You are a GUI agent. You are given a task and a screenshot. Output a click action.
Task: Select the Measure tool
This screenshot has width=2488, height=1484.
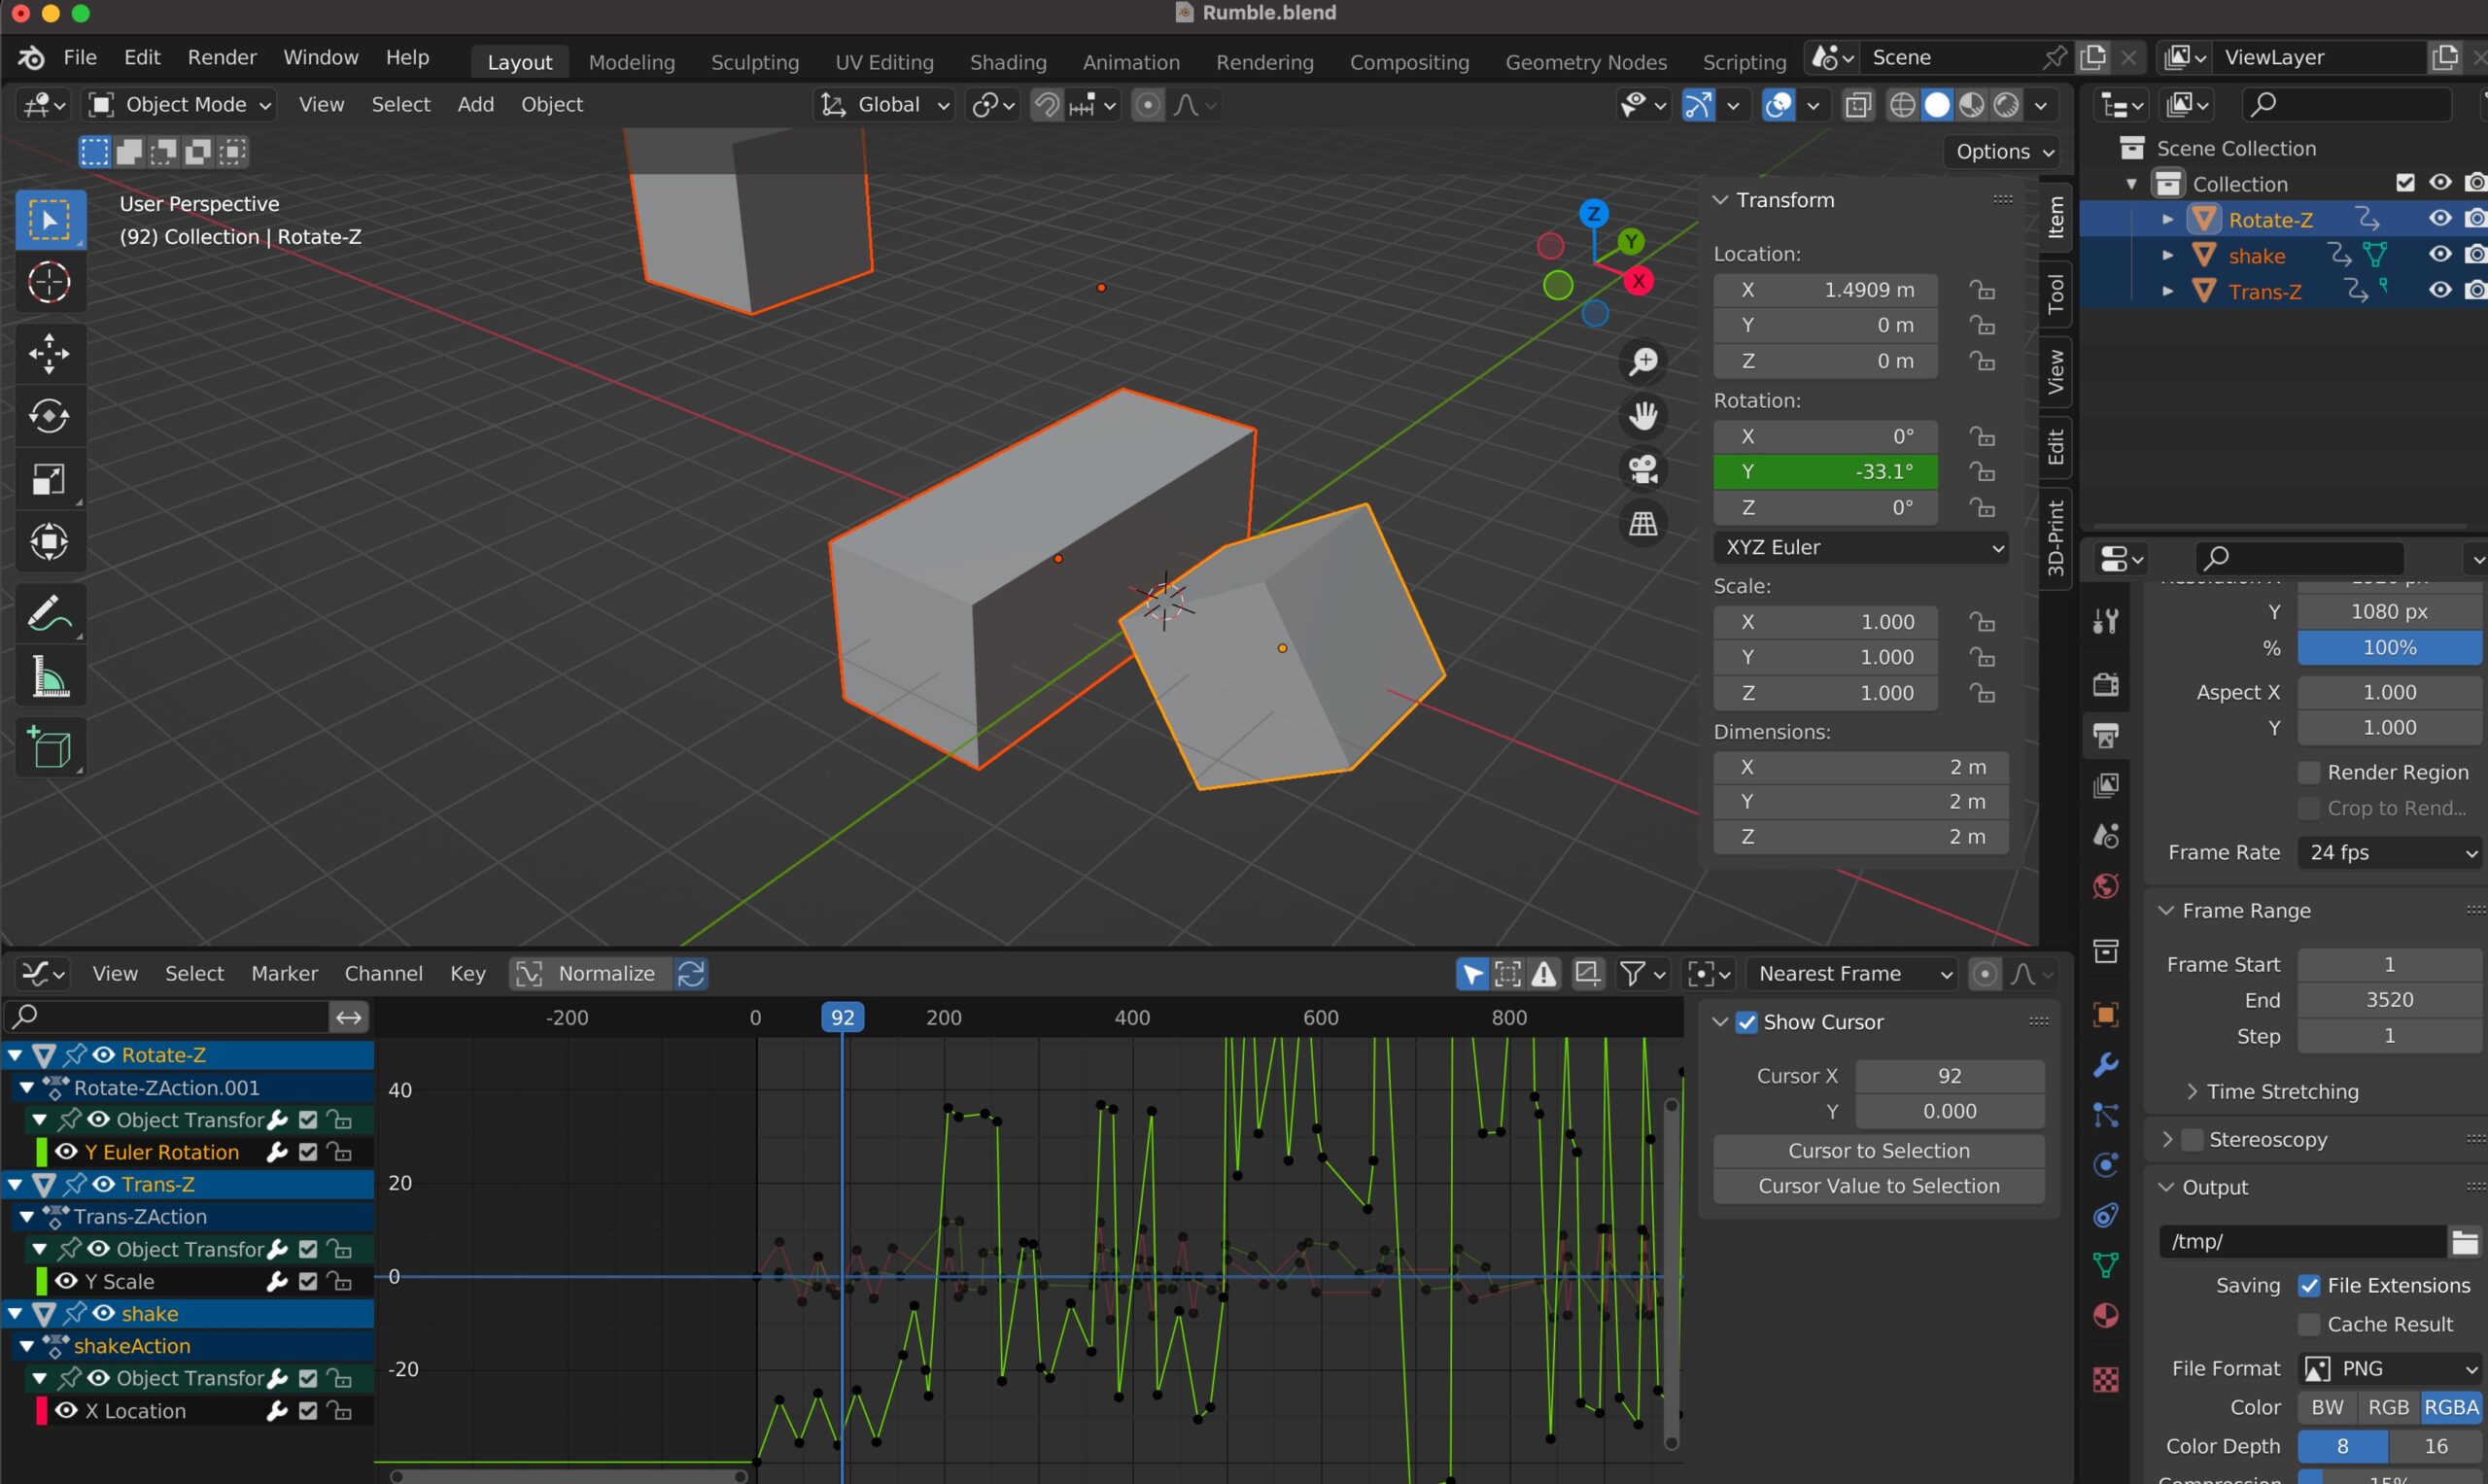point(49,678)
